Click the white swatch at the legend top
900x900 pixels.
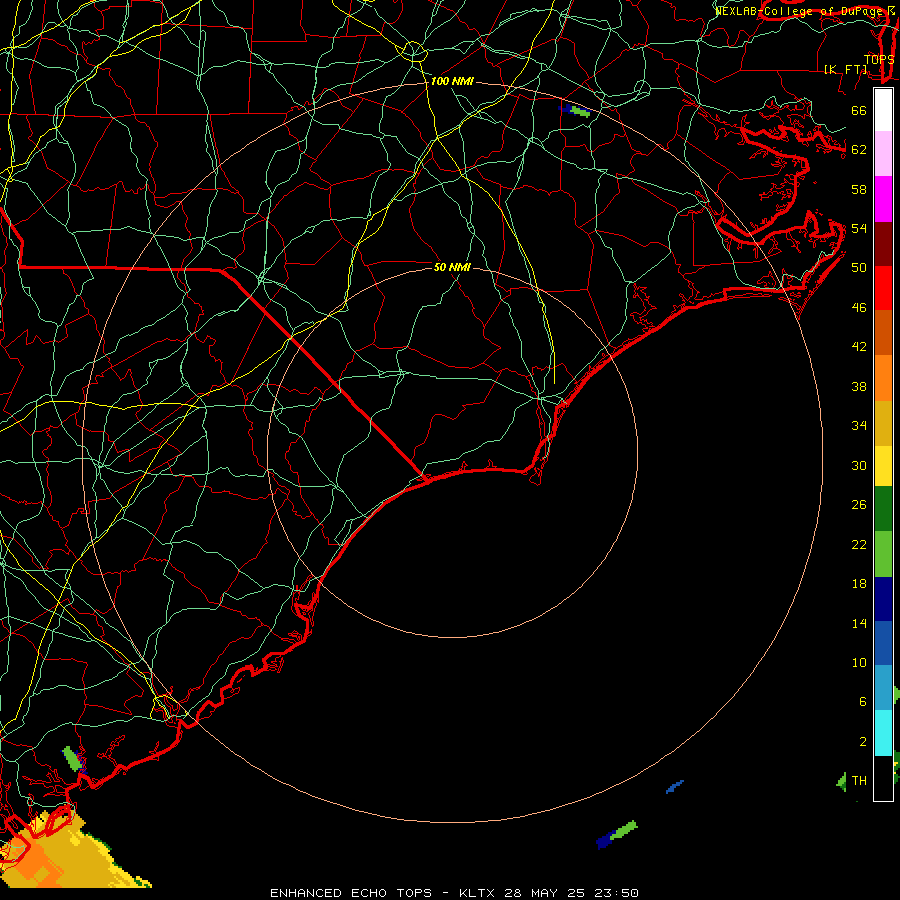pos(883,110)
